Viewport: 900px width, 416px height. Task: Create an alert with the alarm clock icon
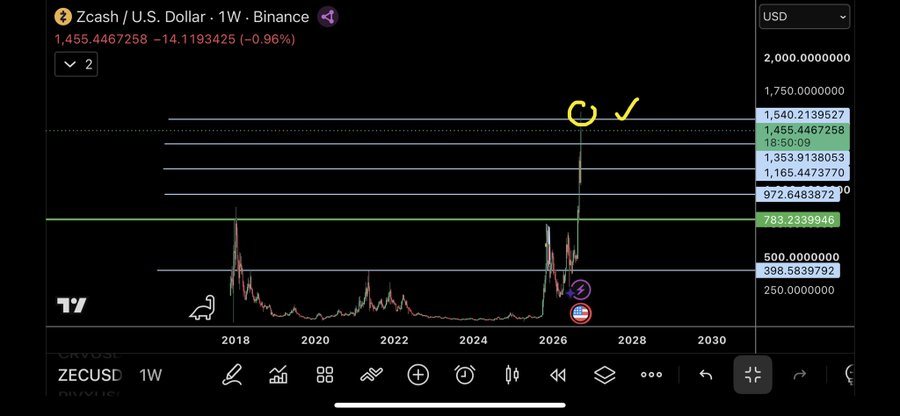[464, 375]
